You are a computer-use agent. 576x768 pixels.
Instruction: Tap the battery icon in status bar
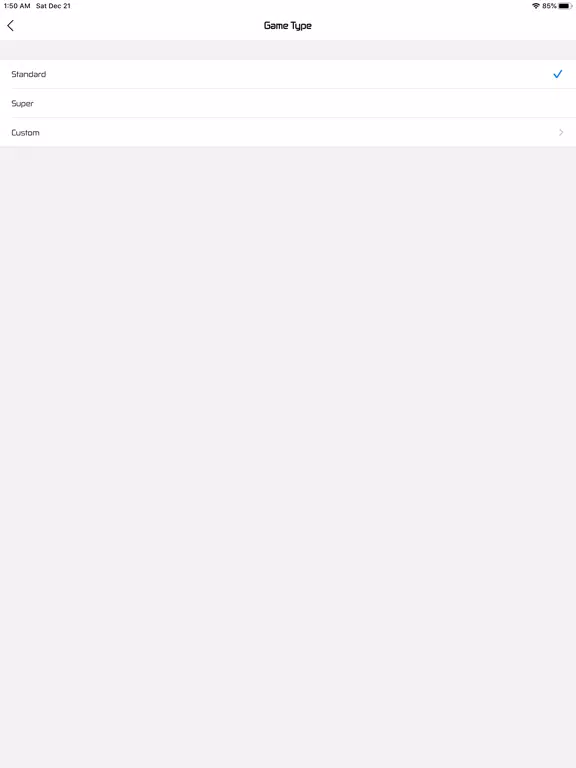pyautogui.click(x=565, y=6)
